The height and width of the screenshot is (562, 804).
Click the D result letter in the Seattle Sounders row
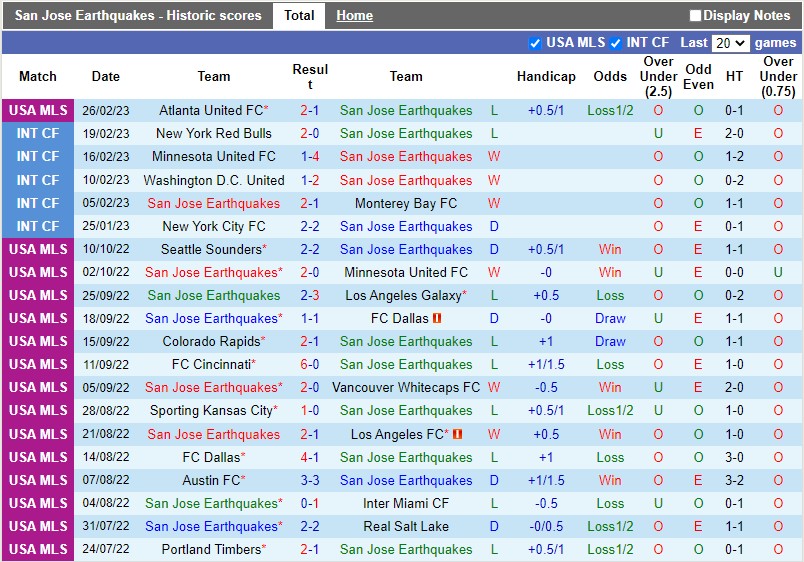click(494, 249)
